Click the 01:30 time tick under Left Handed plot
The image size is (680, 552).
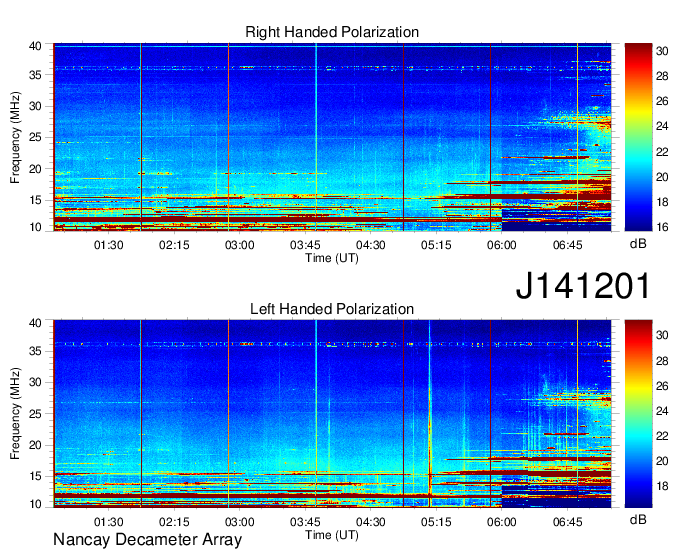click(108, 522)
